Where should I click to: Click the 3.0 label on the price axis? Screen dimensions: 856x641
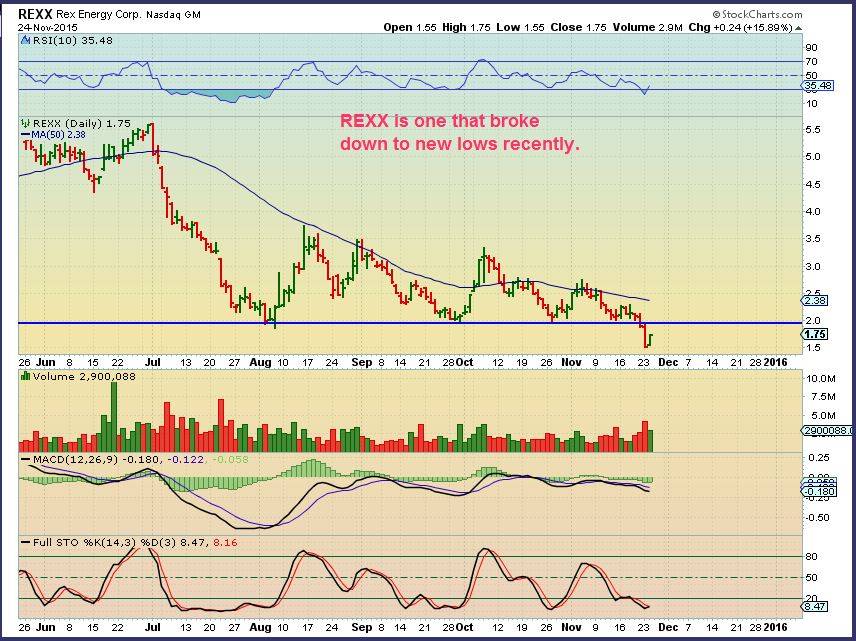point(812,266)
